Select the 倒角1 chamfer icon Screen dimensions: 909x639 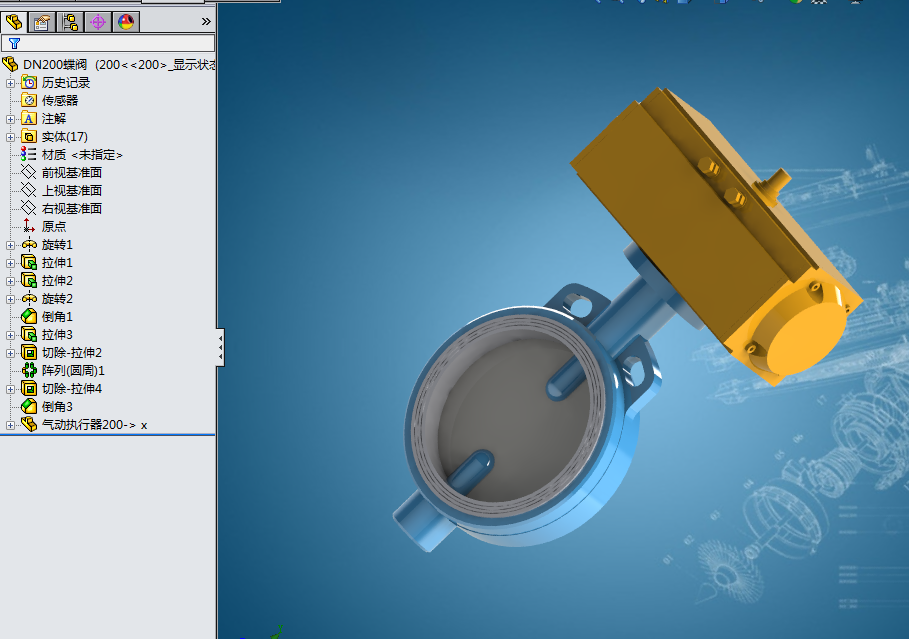pyautogui.click(x=29, y=317)
